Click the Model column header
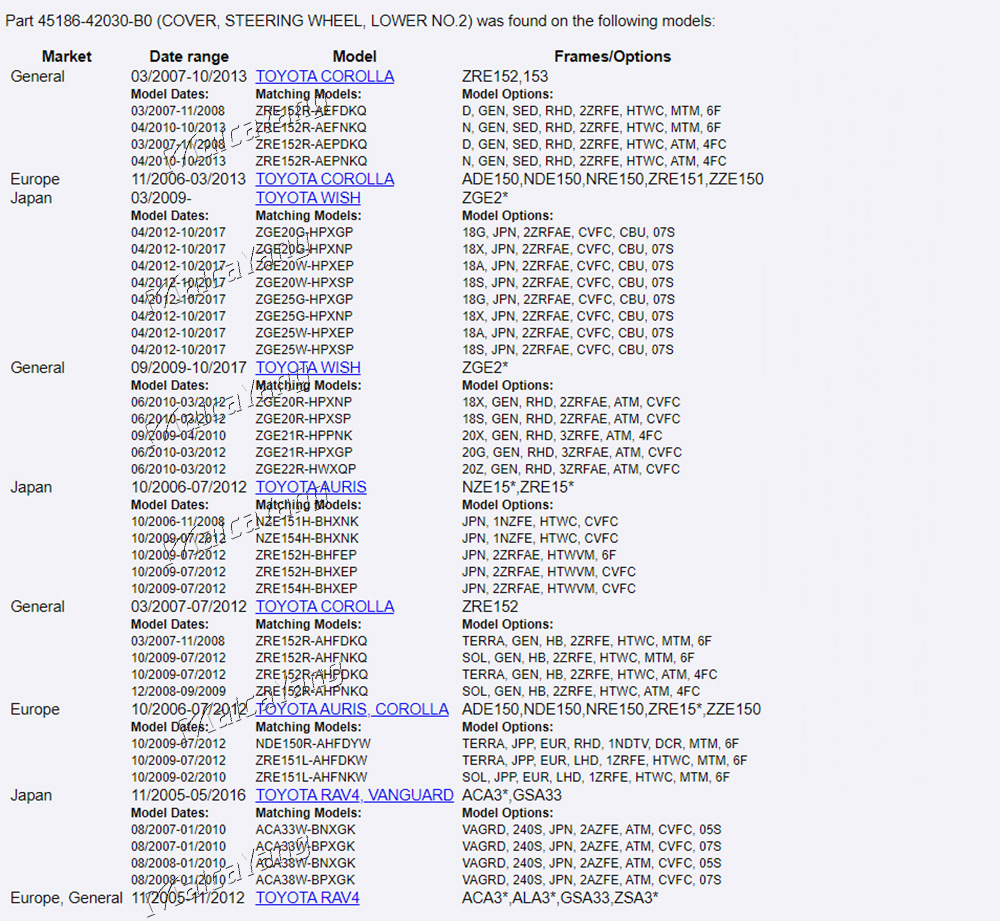Viewport: 1000px width, 921px height. [x=355, y=57]
